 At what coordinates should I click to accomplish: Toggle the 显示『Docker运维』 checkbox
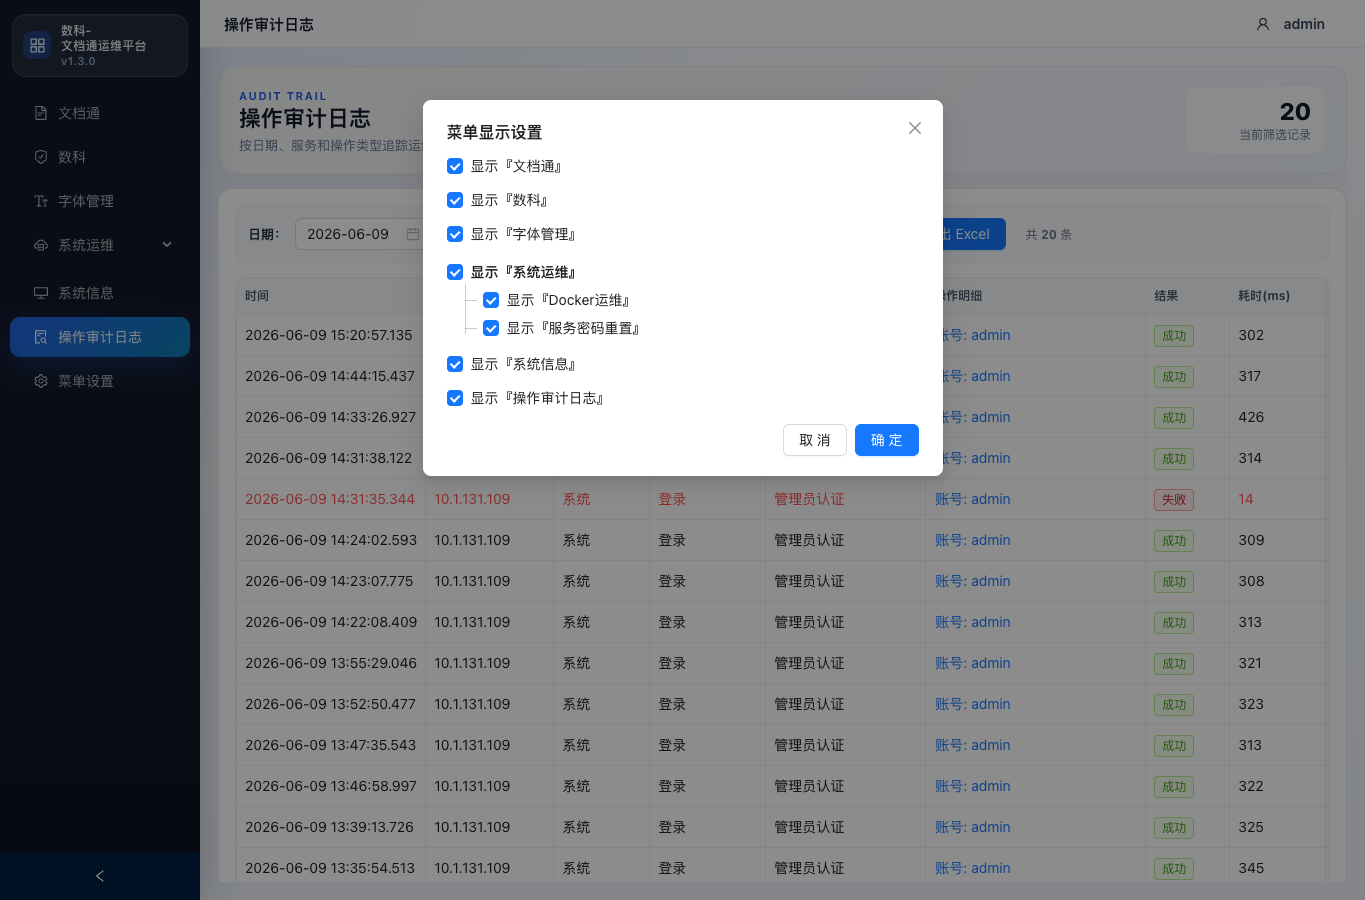[x=491, y=300]
